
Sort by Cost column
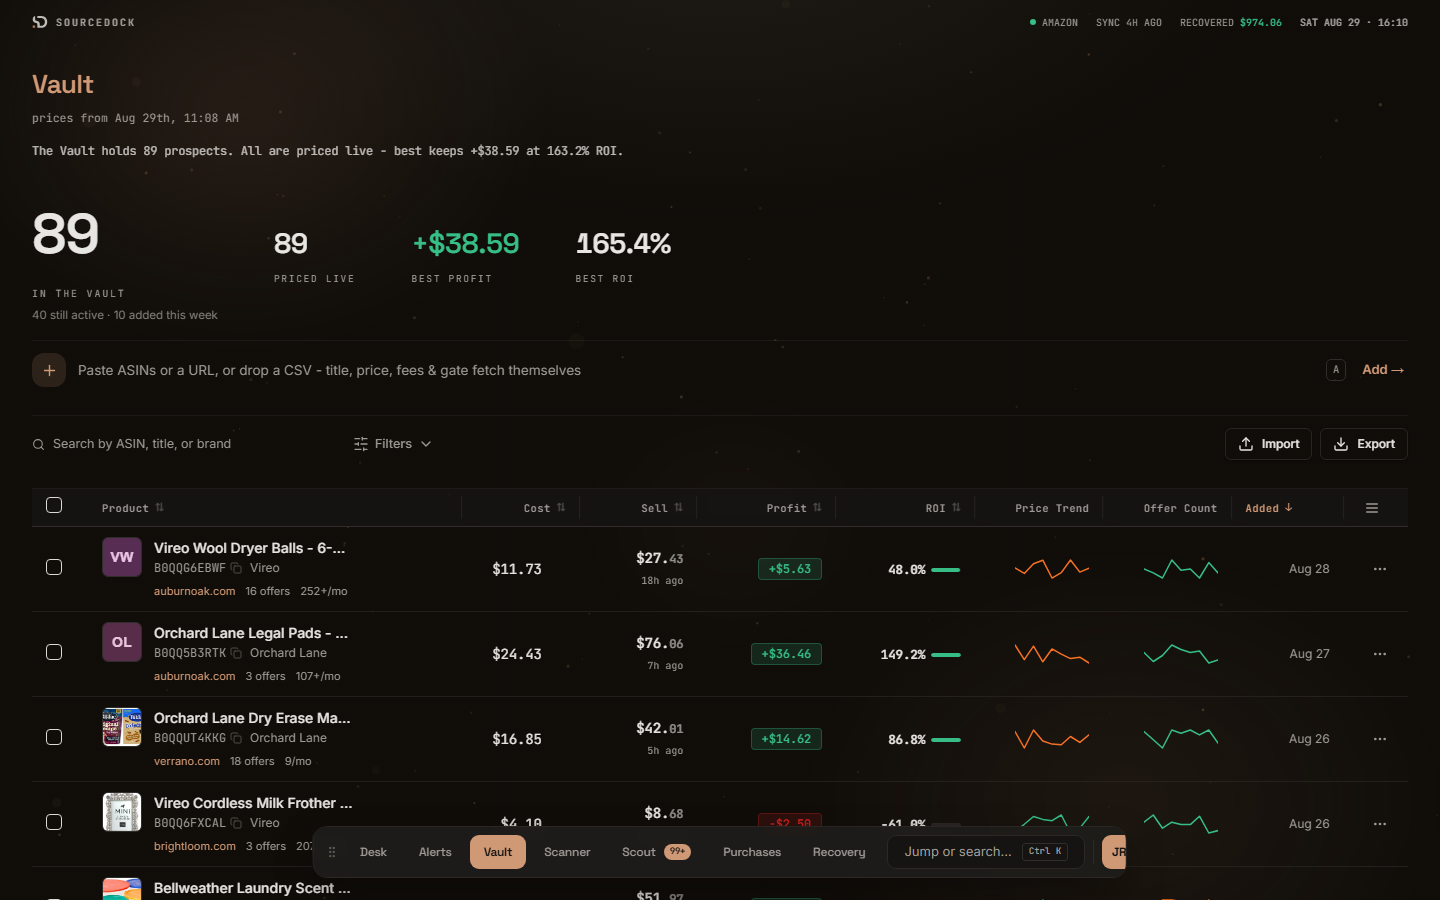click(544, 508)
